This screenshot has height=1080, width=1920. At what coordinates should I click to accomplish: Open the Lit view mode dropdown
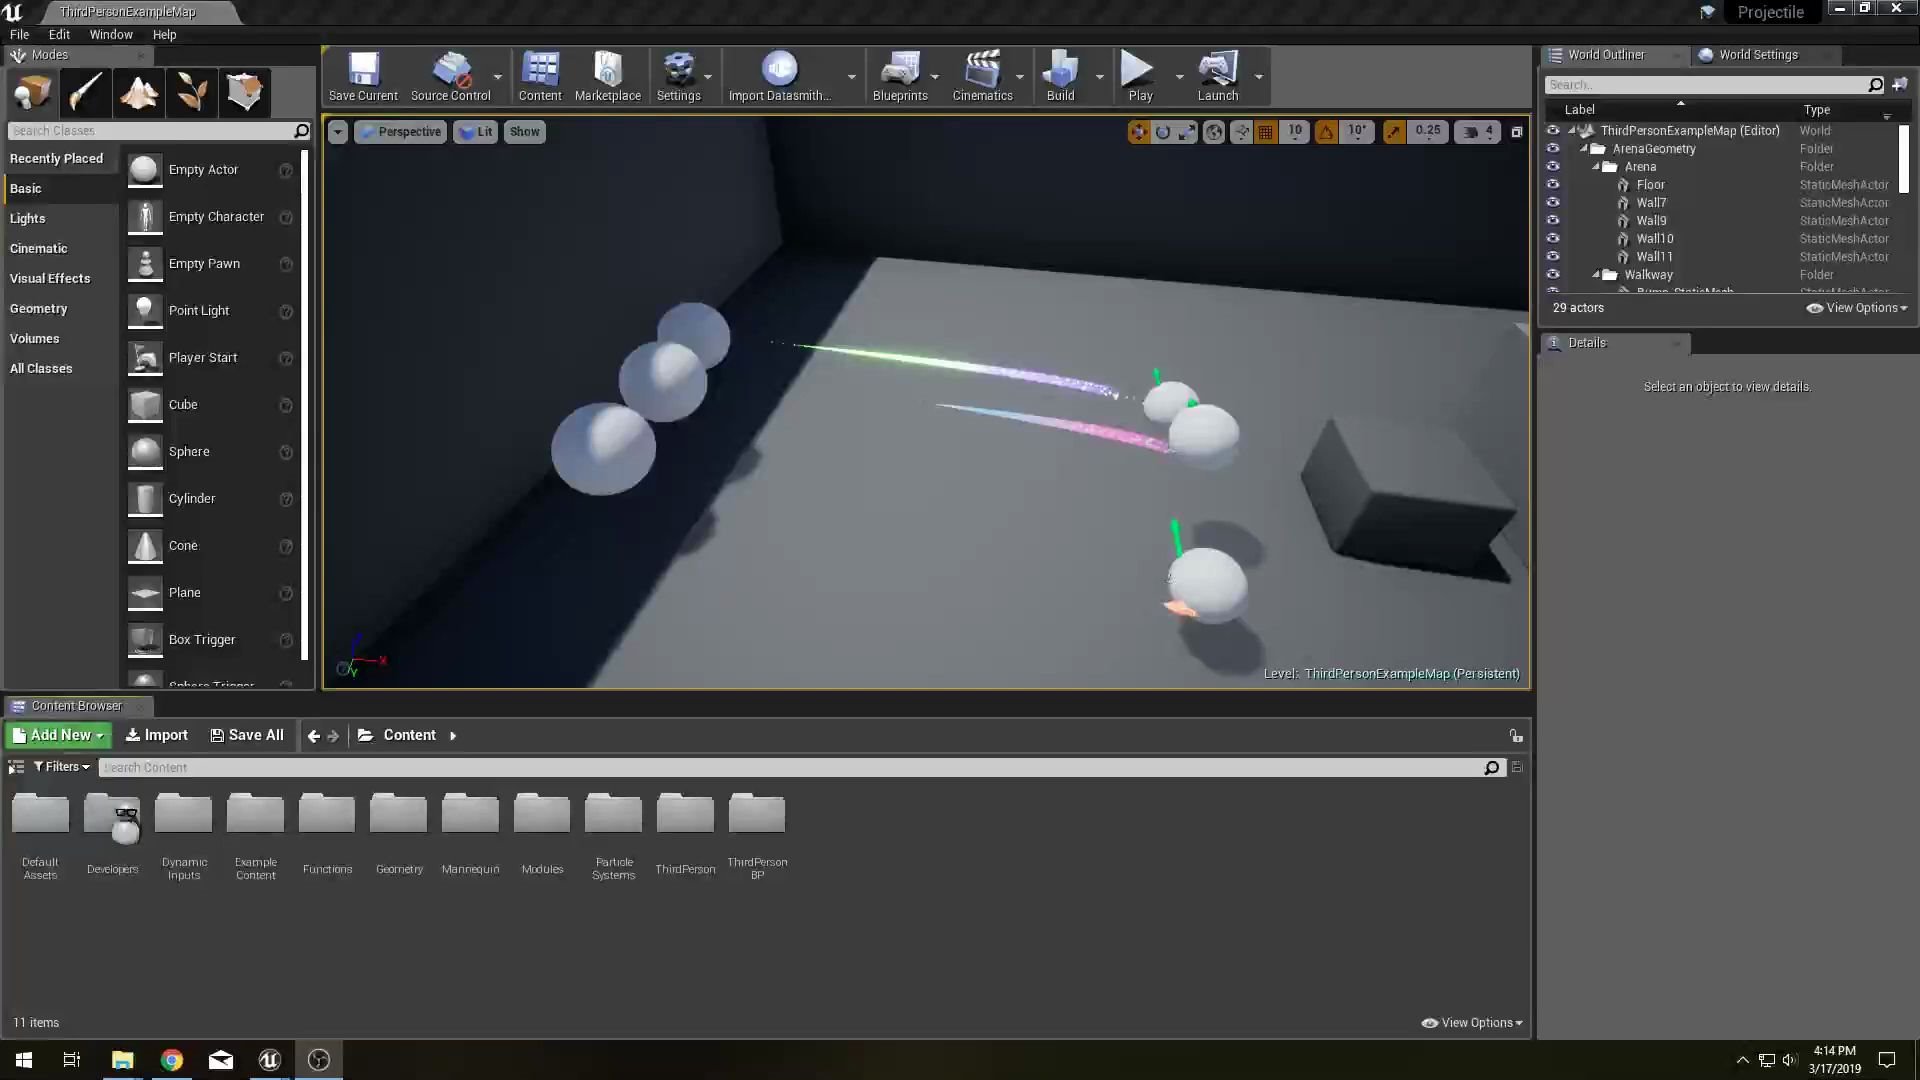click(475, 131)
